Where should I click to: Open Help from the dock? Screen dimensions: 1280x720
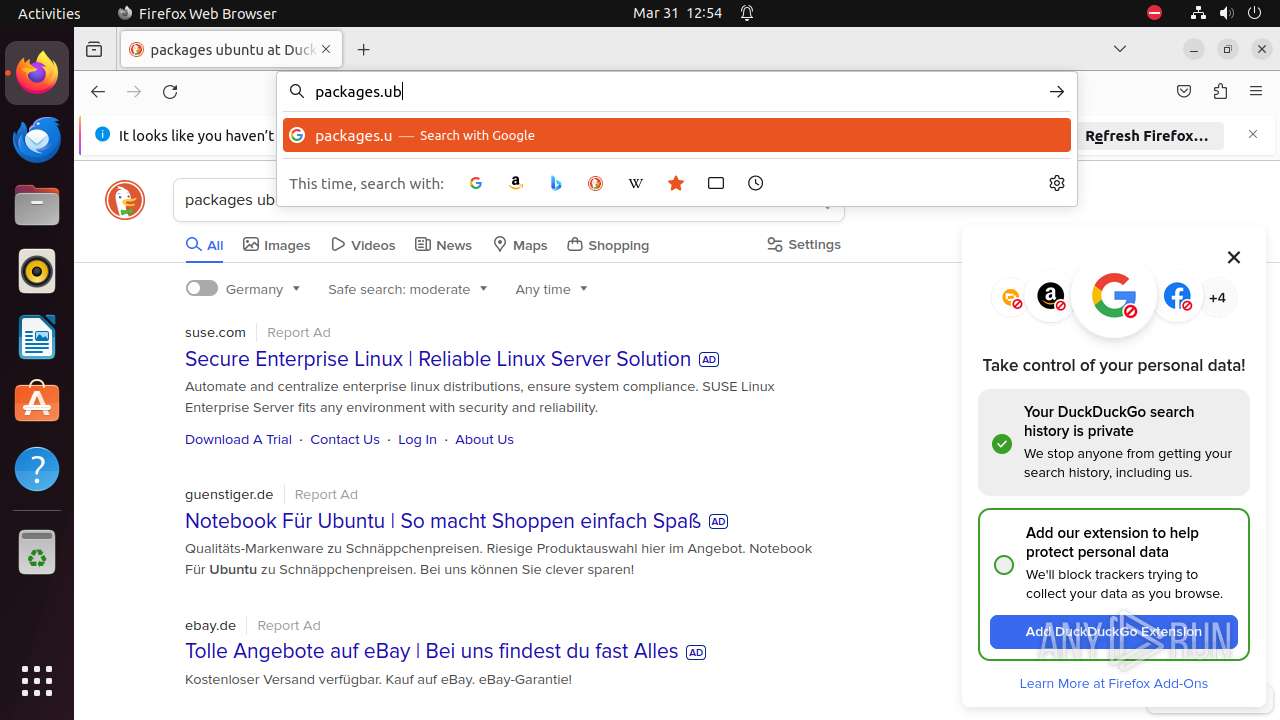point(37,469)
